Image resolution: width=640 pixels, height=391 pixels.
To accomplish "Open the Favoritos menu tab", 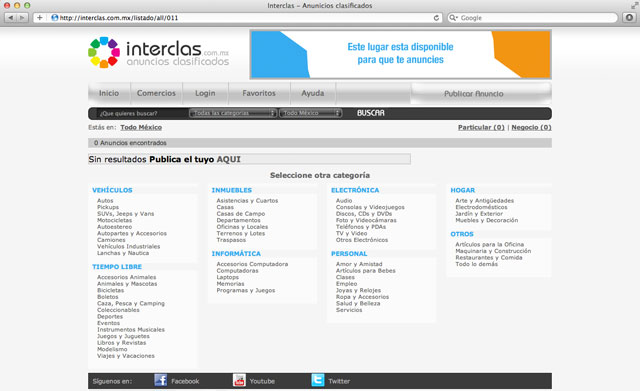I will tap(259, 93).
